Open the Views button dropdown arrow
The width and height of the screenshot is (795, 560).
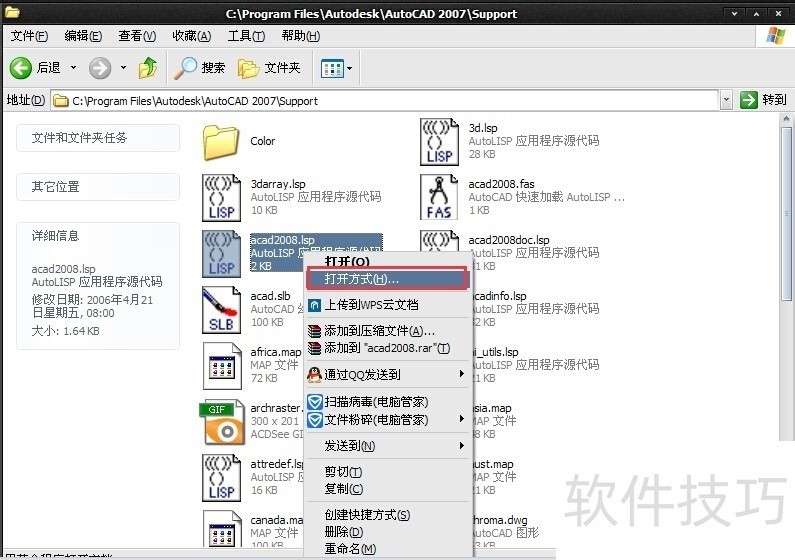click(349, 68)
